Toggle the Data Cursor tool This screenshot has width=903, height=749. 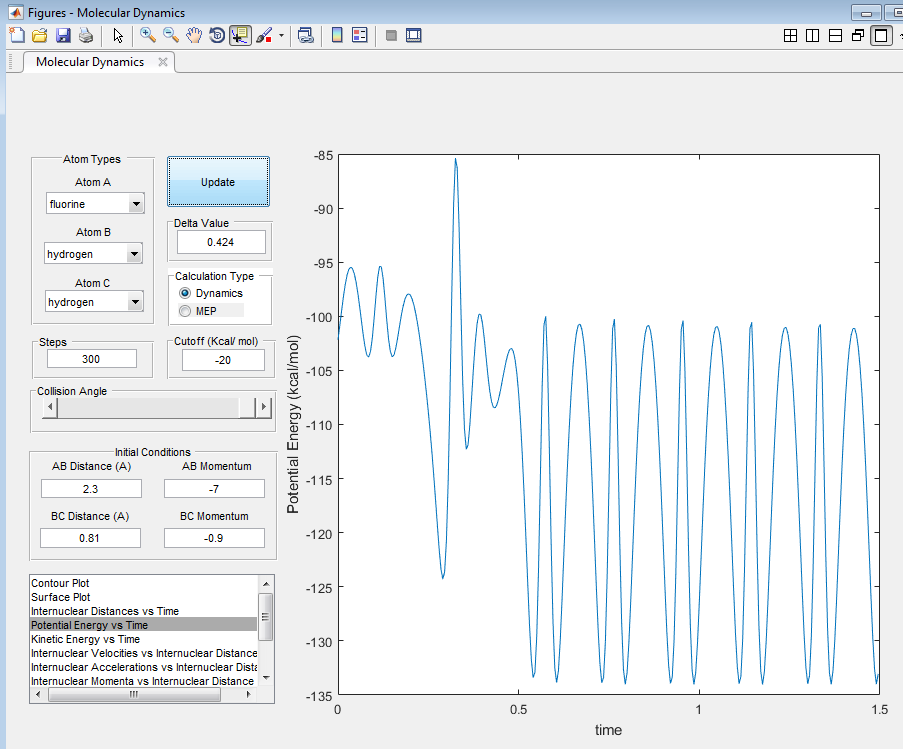pos(240,36)
